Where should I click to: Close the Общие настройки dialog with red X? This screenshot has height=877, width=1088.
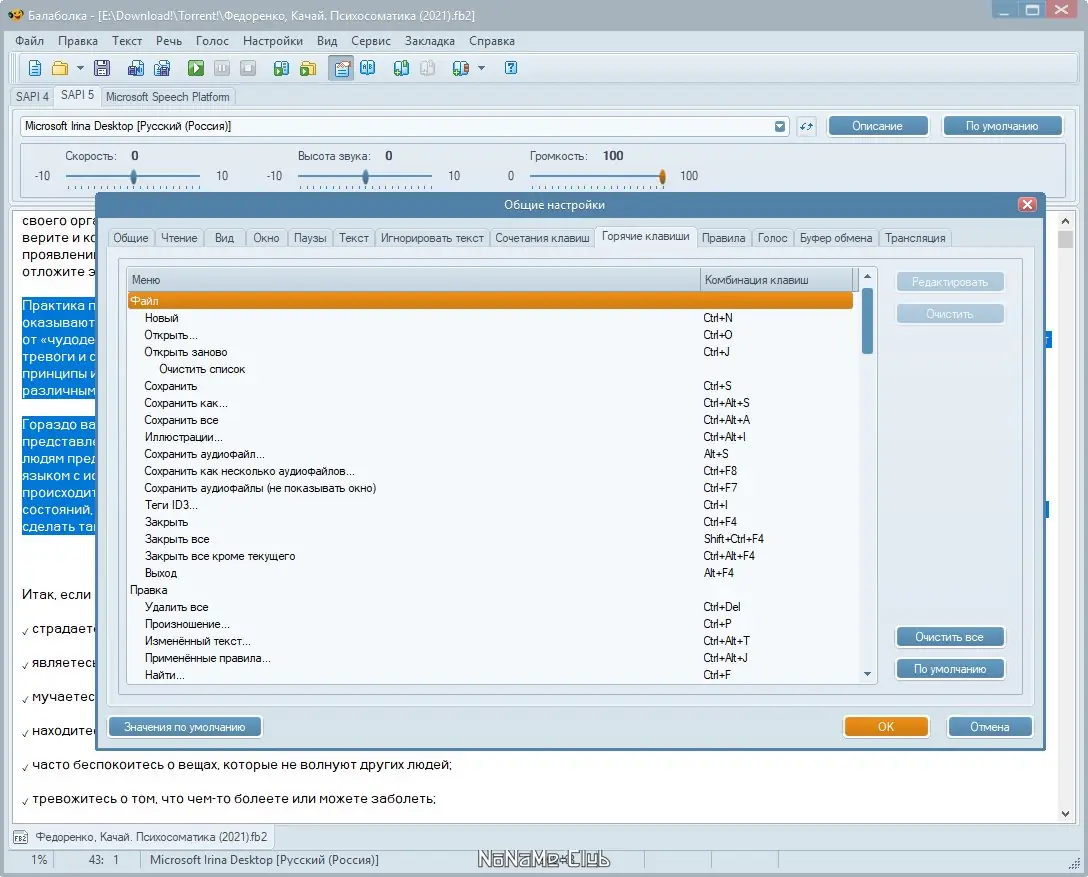click(x=1027, y=204)
